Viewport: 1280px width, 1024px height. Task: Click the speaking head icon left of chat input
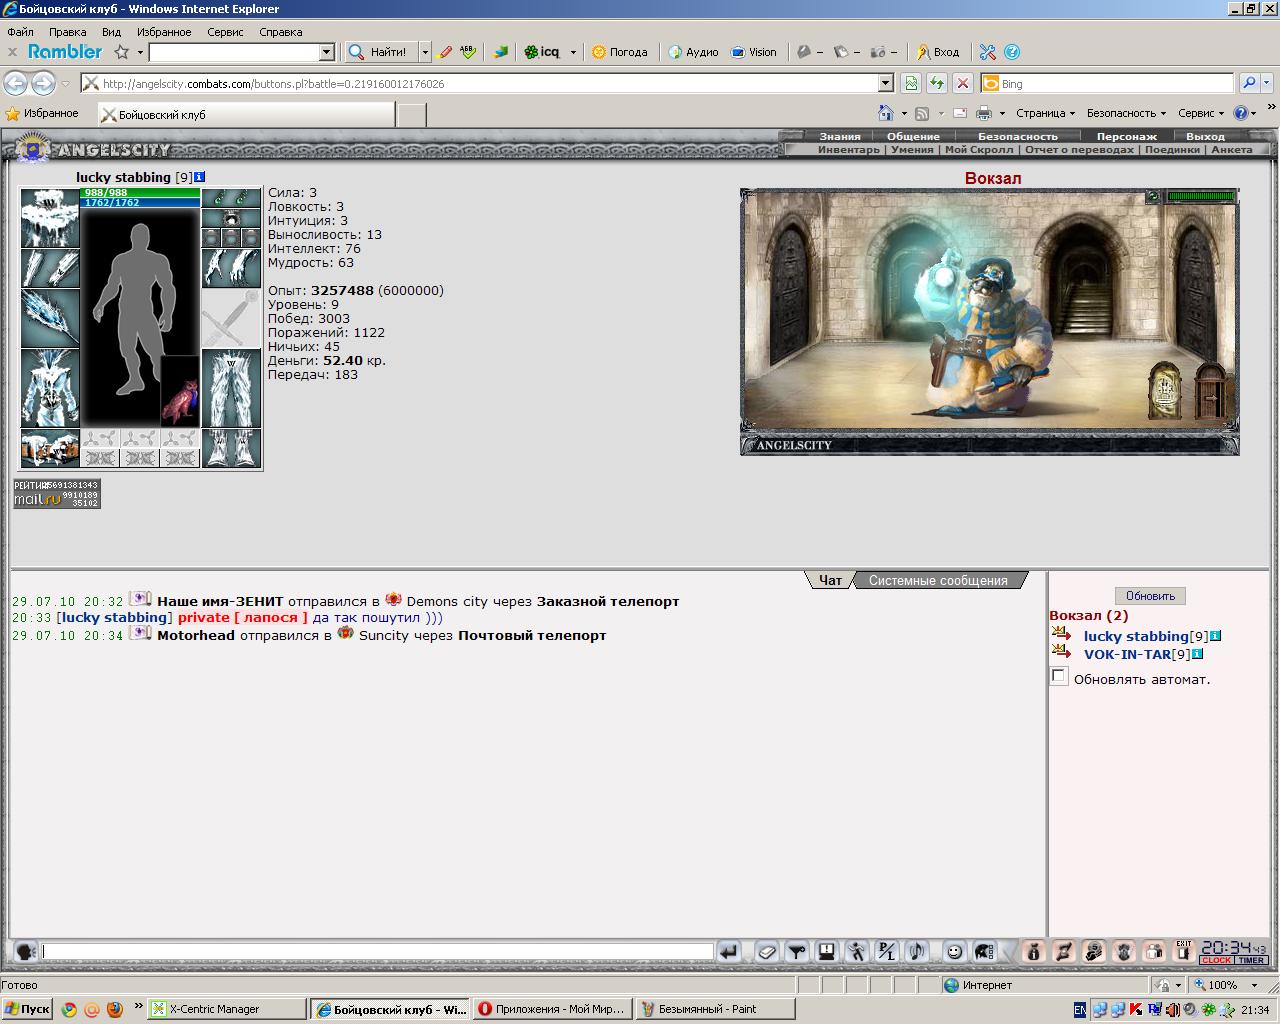point(25,952)
